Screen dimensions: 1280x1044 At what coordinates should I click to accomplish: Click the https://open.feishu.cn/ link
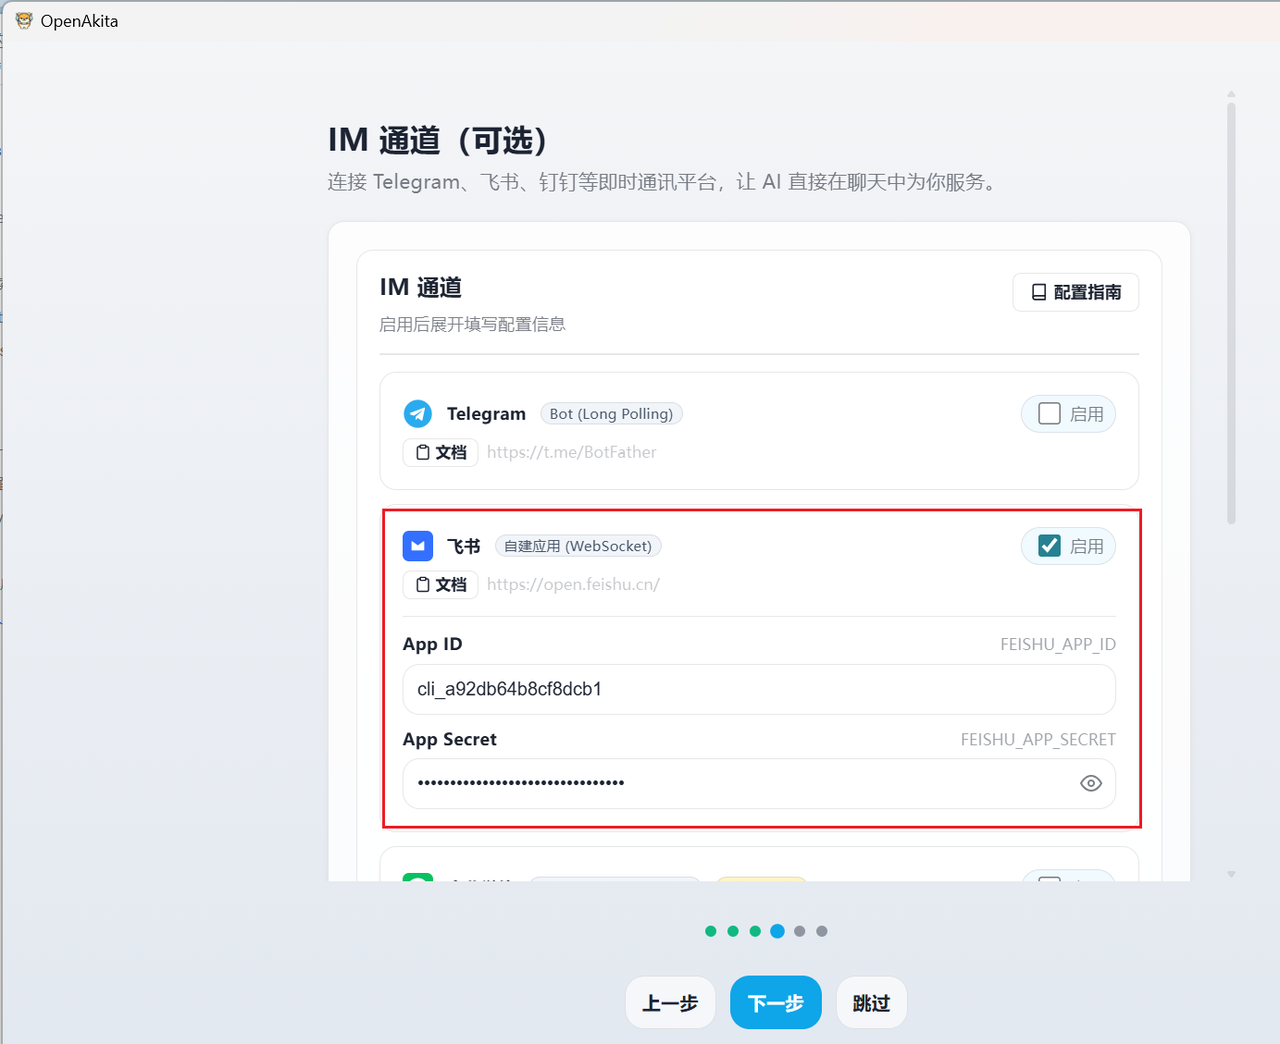[573, 584]
